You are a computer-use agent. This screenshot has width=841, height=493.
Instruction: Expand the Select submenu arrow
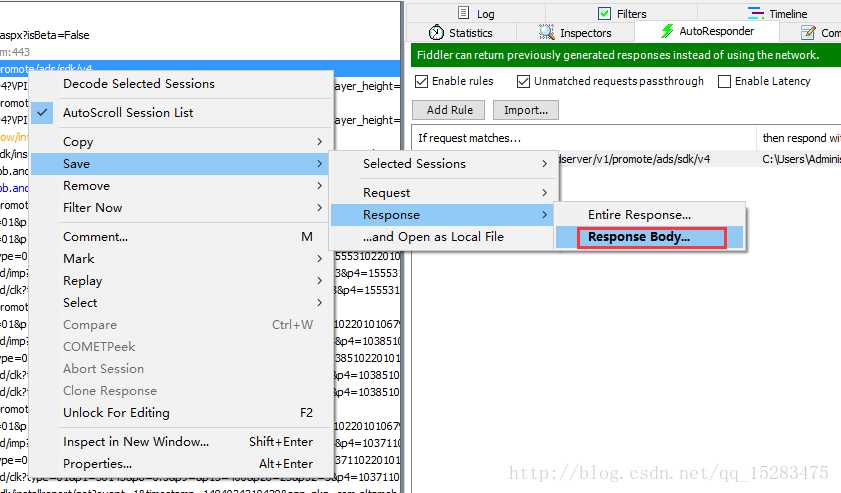click(x=319, y=303)
